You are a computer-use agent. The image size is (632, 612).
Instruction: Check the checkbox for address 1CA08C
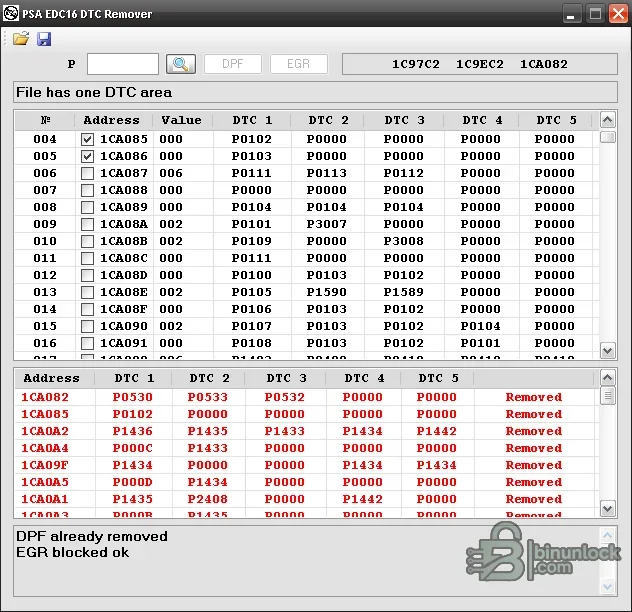coord(87,258)
